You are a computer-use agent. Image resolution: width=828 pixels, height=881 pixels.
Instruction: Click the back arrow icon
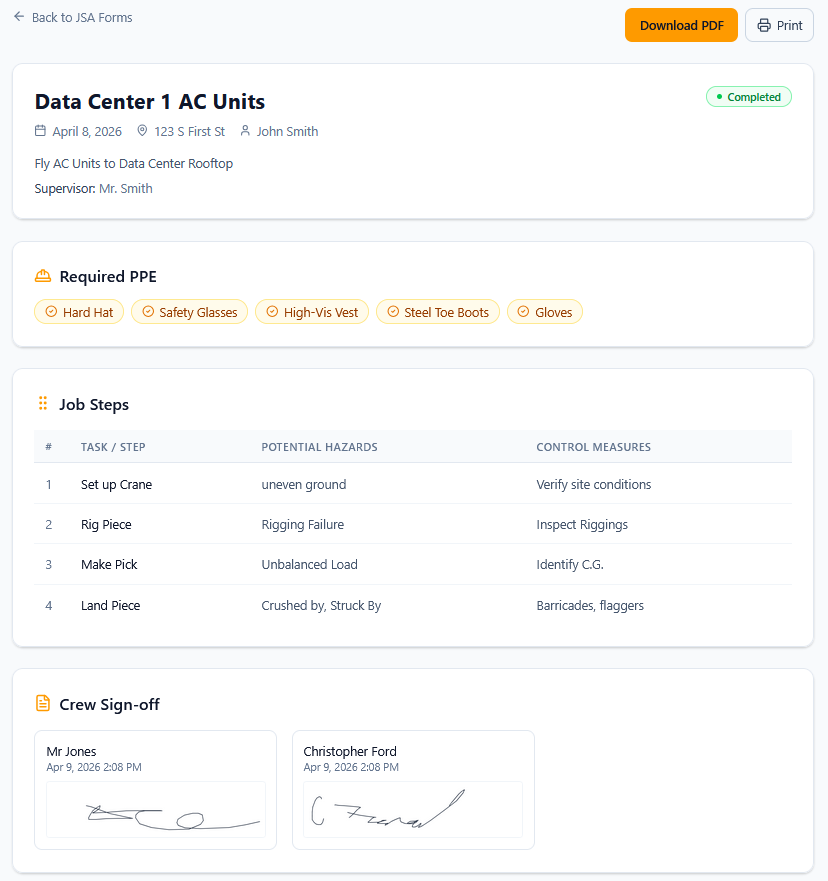[19, 17]
